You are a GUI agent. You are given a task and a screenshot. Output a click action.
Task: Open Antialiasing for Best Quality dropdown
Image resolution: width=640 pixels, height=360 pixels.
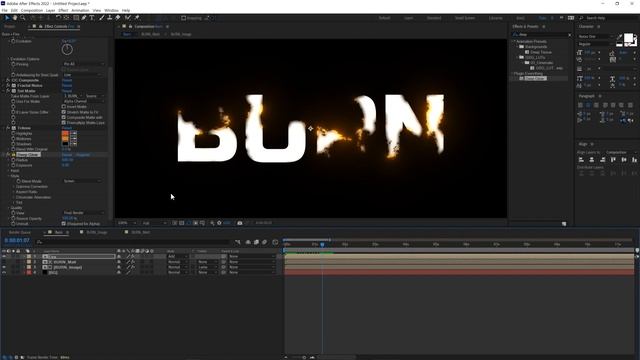[x=82, y=75]
